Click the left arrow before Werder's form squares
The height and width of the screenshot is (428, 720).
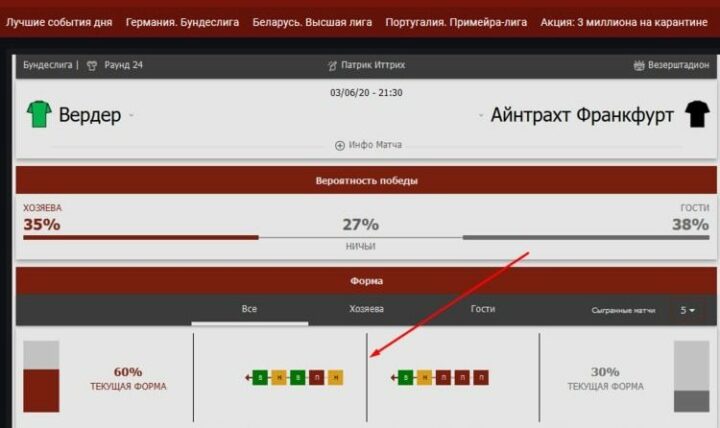point(247,377)
